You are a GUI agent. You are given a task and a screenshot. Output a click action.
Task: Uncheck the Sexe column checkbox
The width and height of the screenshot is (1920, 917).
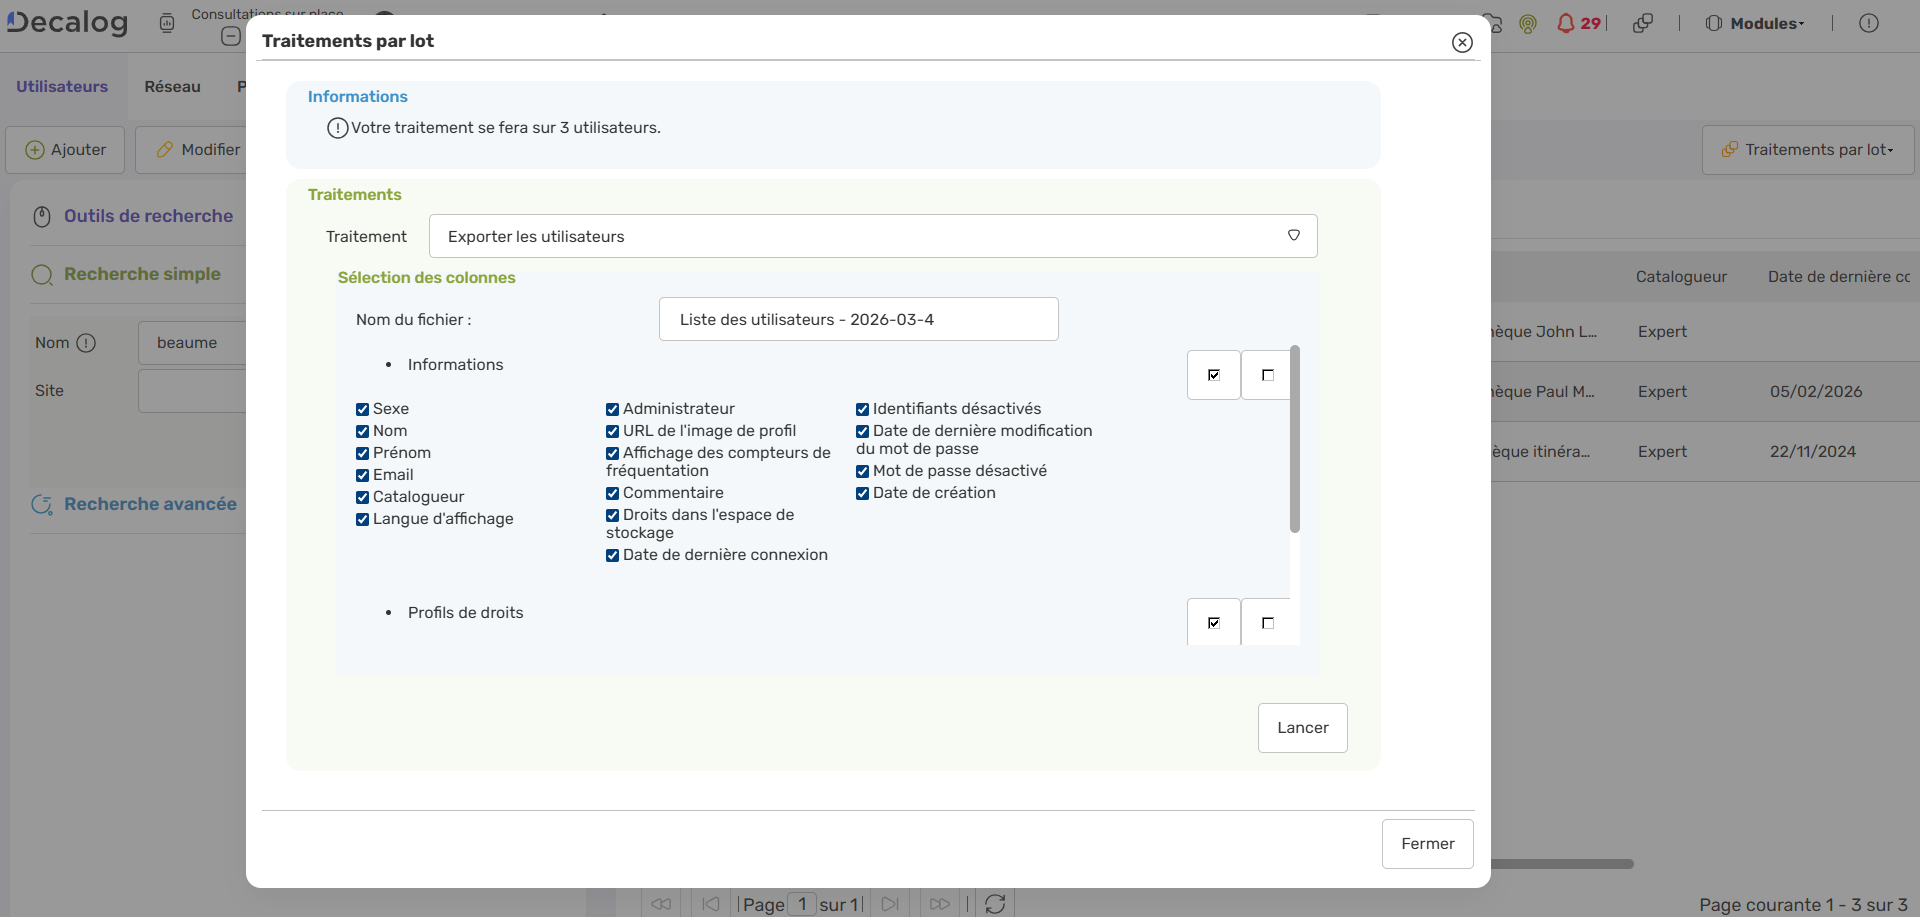363,409
